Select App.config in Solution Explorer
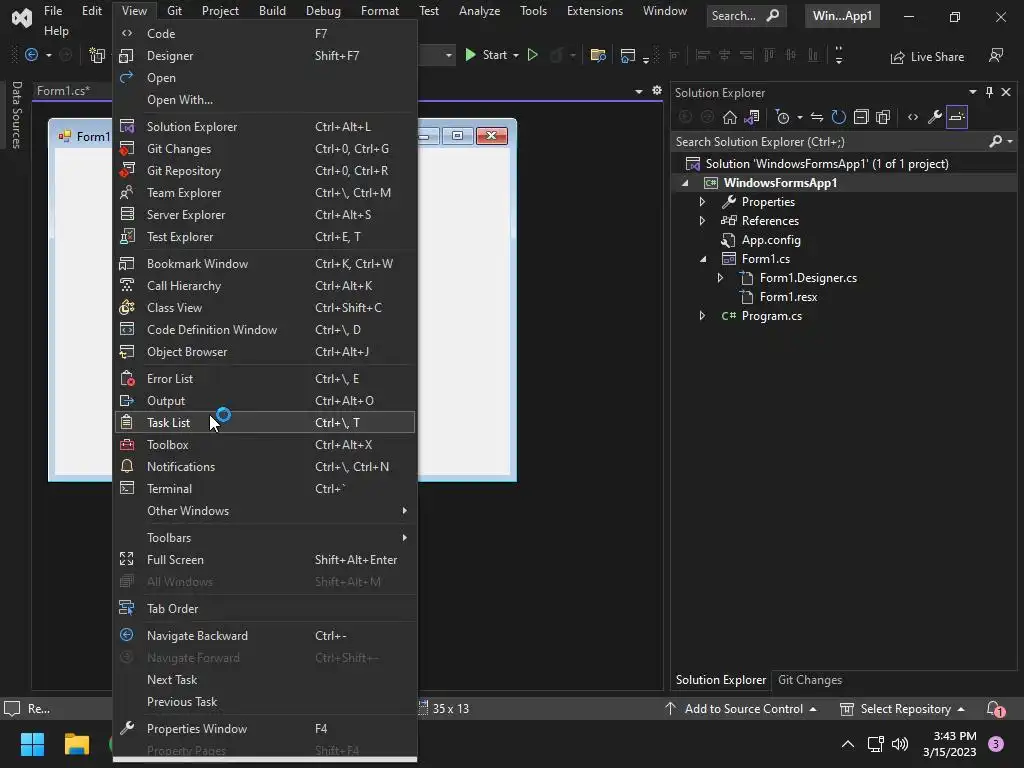The height and width of the screenshot is (768, 1024). tap(771, 240)
